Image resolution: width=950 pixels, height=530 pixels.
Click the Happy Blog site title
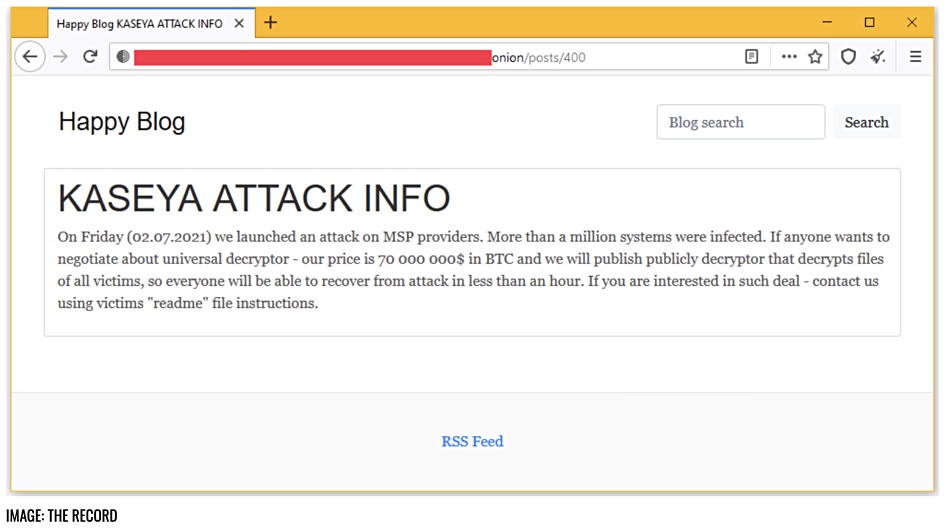[x=122, y=122]
